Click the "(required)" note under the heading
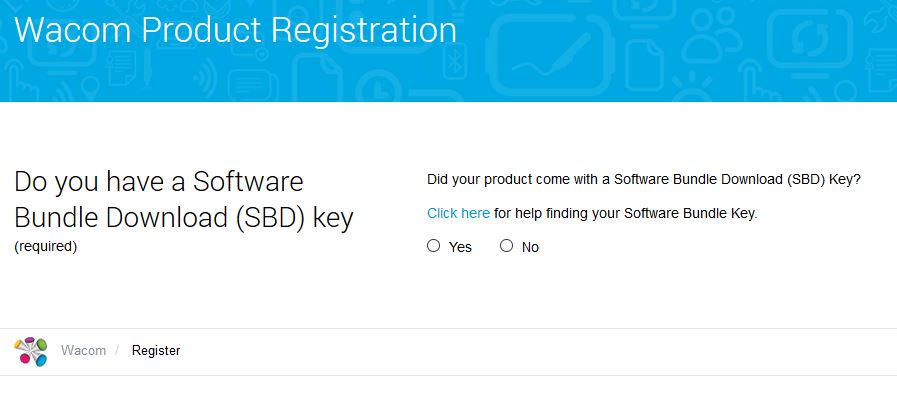Screen dimensions: 897x396 pyautogui.click(x=46, y=247)
